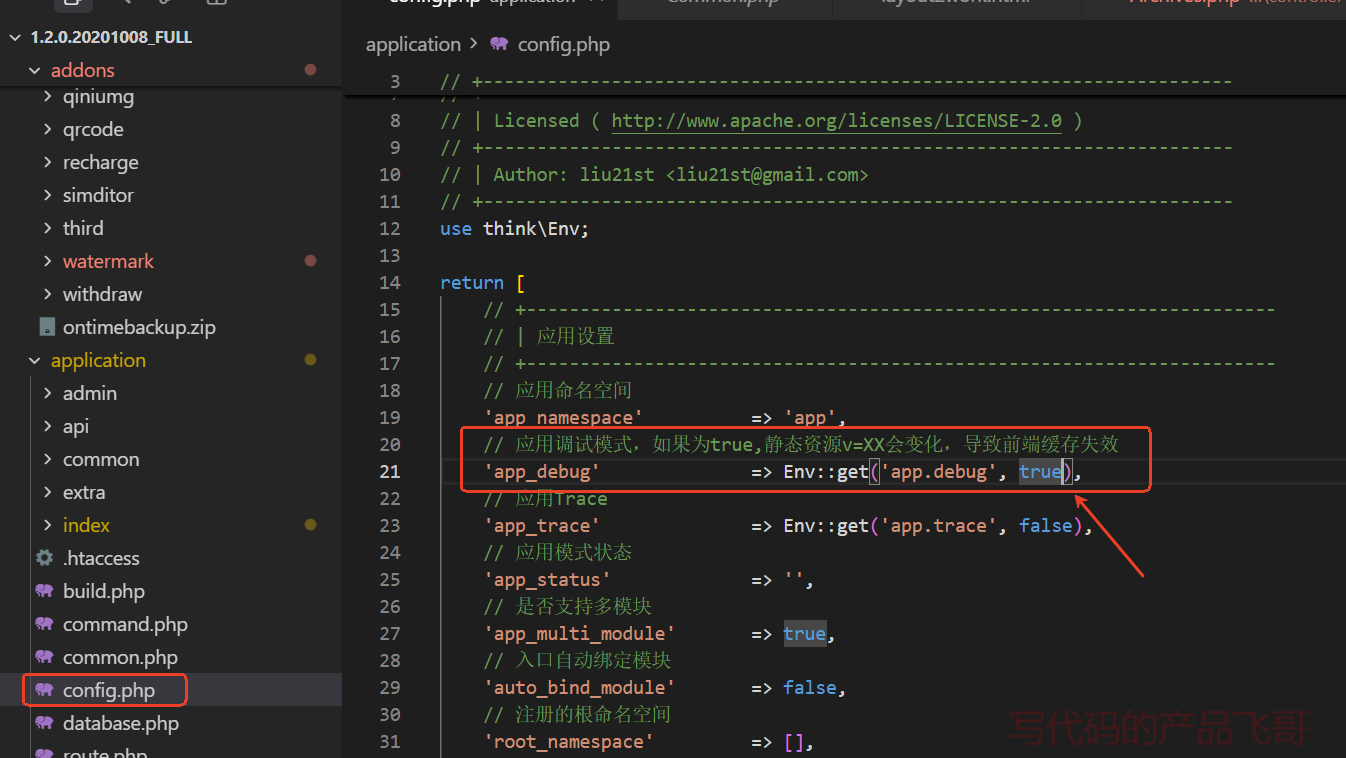Click the gear icon beside .htaccess
Screen dimensions: 1346x758
pos(45,558)
